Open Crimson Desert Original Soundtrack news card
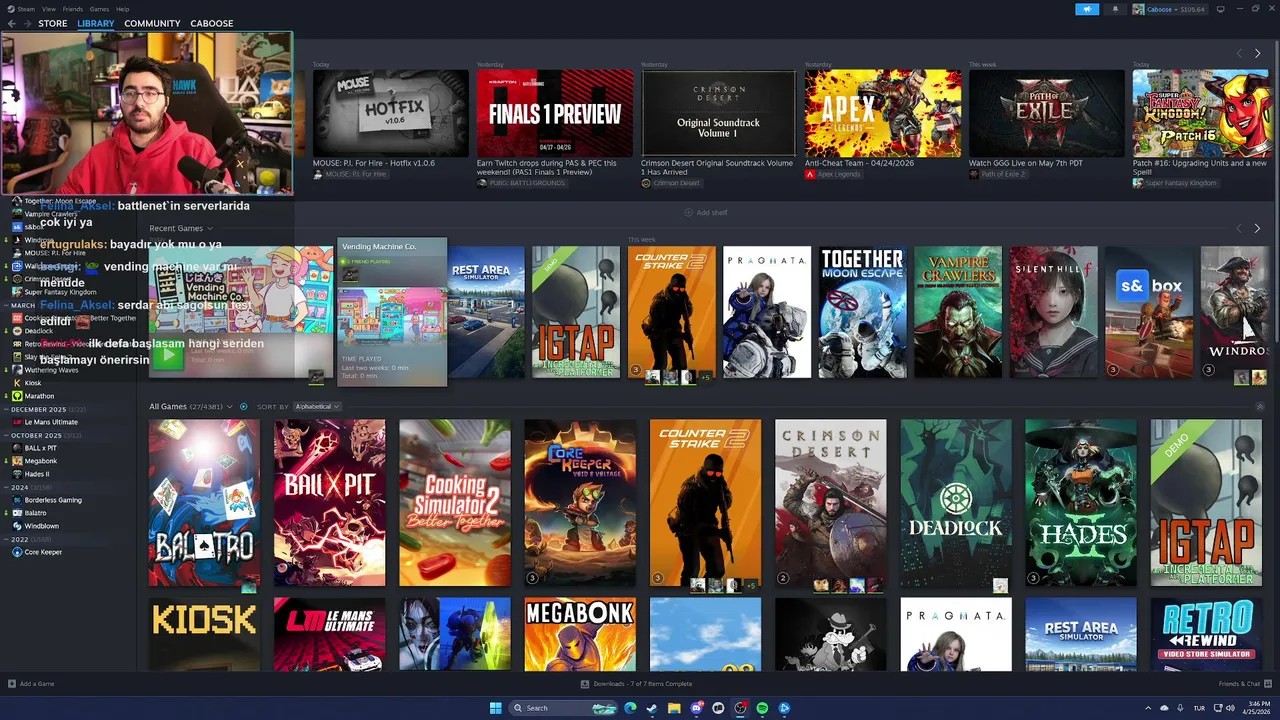The width and height of the screenshot is (1280, 720). (719, 113)
